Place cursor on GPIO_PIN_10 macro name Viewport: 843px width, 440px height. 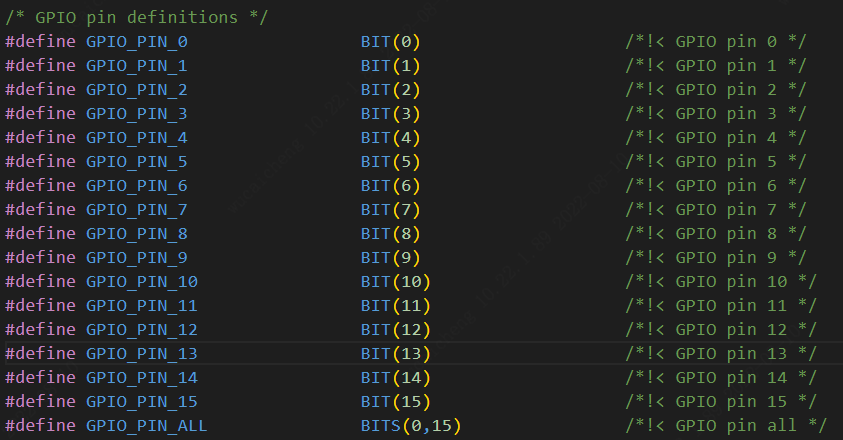click(141, 282)
